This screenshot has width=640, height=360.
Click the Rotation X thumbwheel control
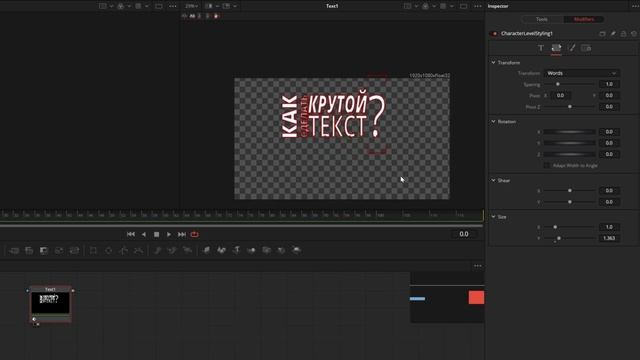tap(569, 132)
